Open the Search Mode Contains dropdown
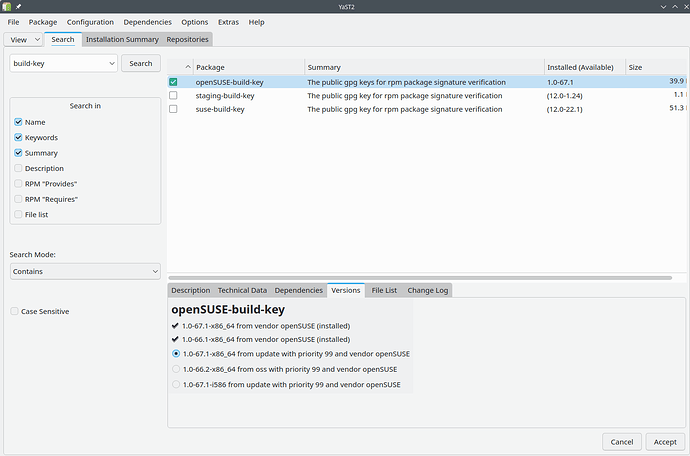The image size is (690, 456). tap(85, 271)
